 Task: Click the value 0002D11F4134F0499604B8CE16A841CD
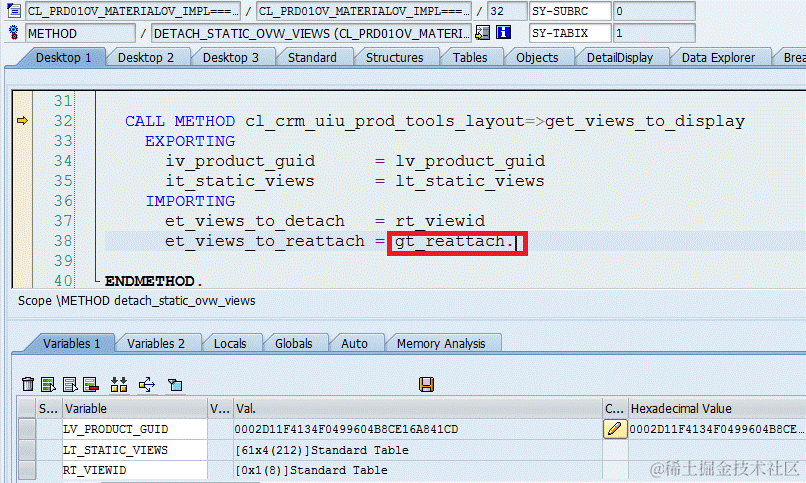coord(346,429)
